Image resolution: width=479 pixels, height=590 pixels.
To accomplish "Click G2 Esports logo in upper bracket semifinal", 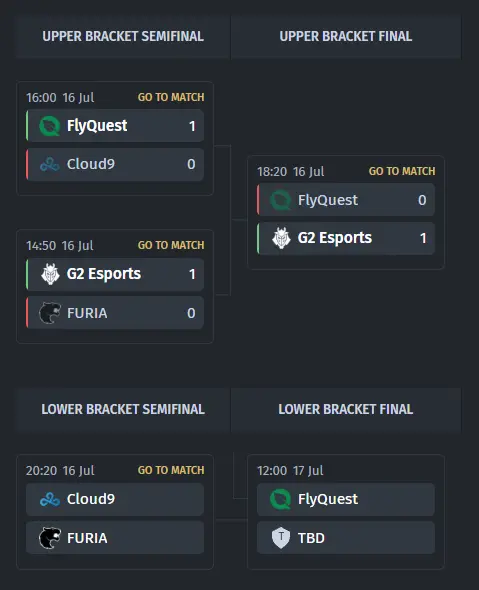I will (50, 274).
